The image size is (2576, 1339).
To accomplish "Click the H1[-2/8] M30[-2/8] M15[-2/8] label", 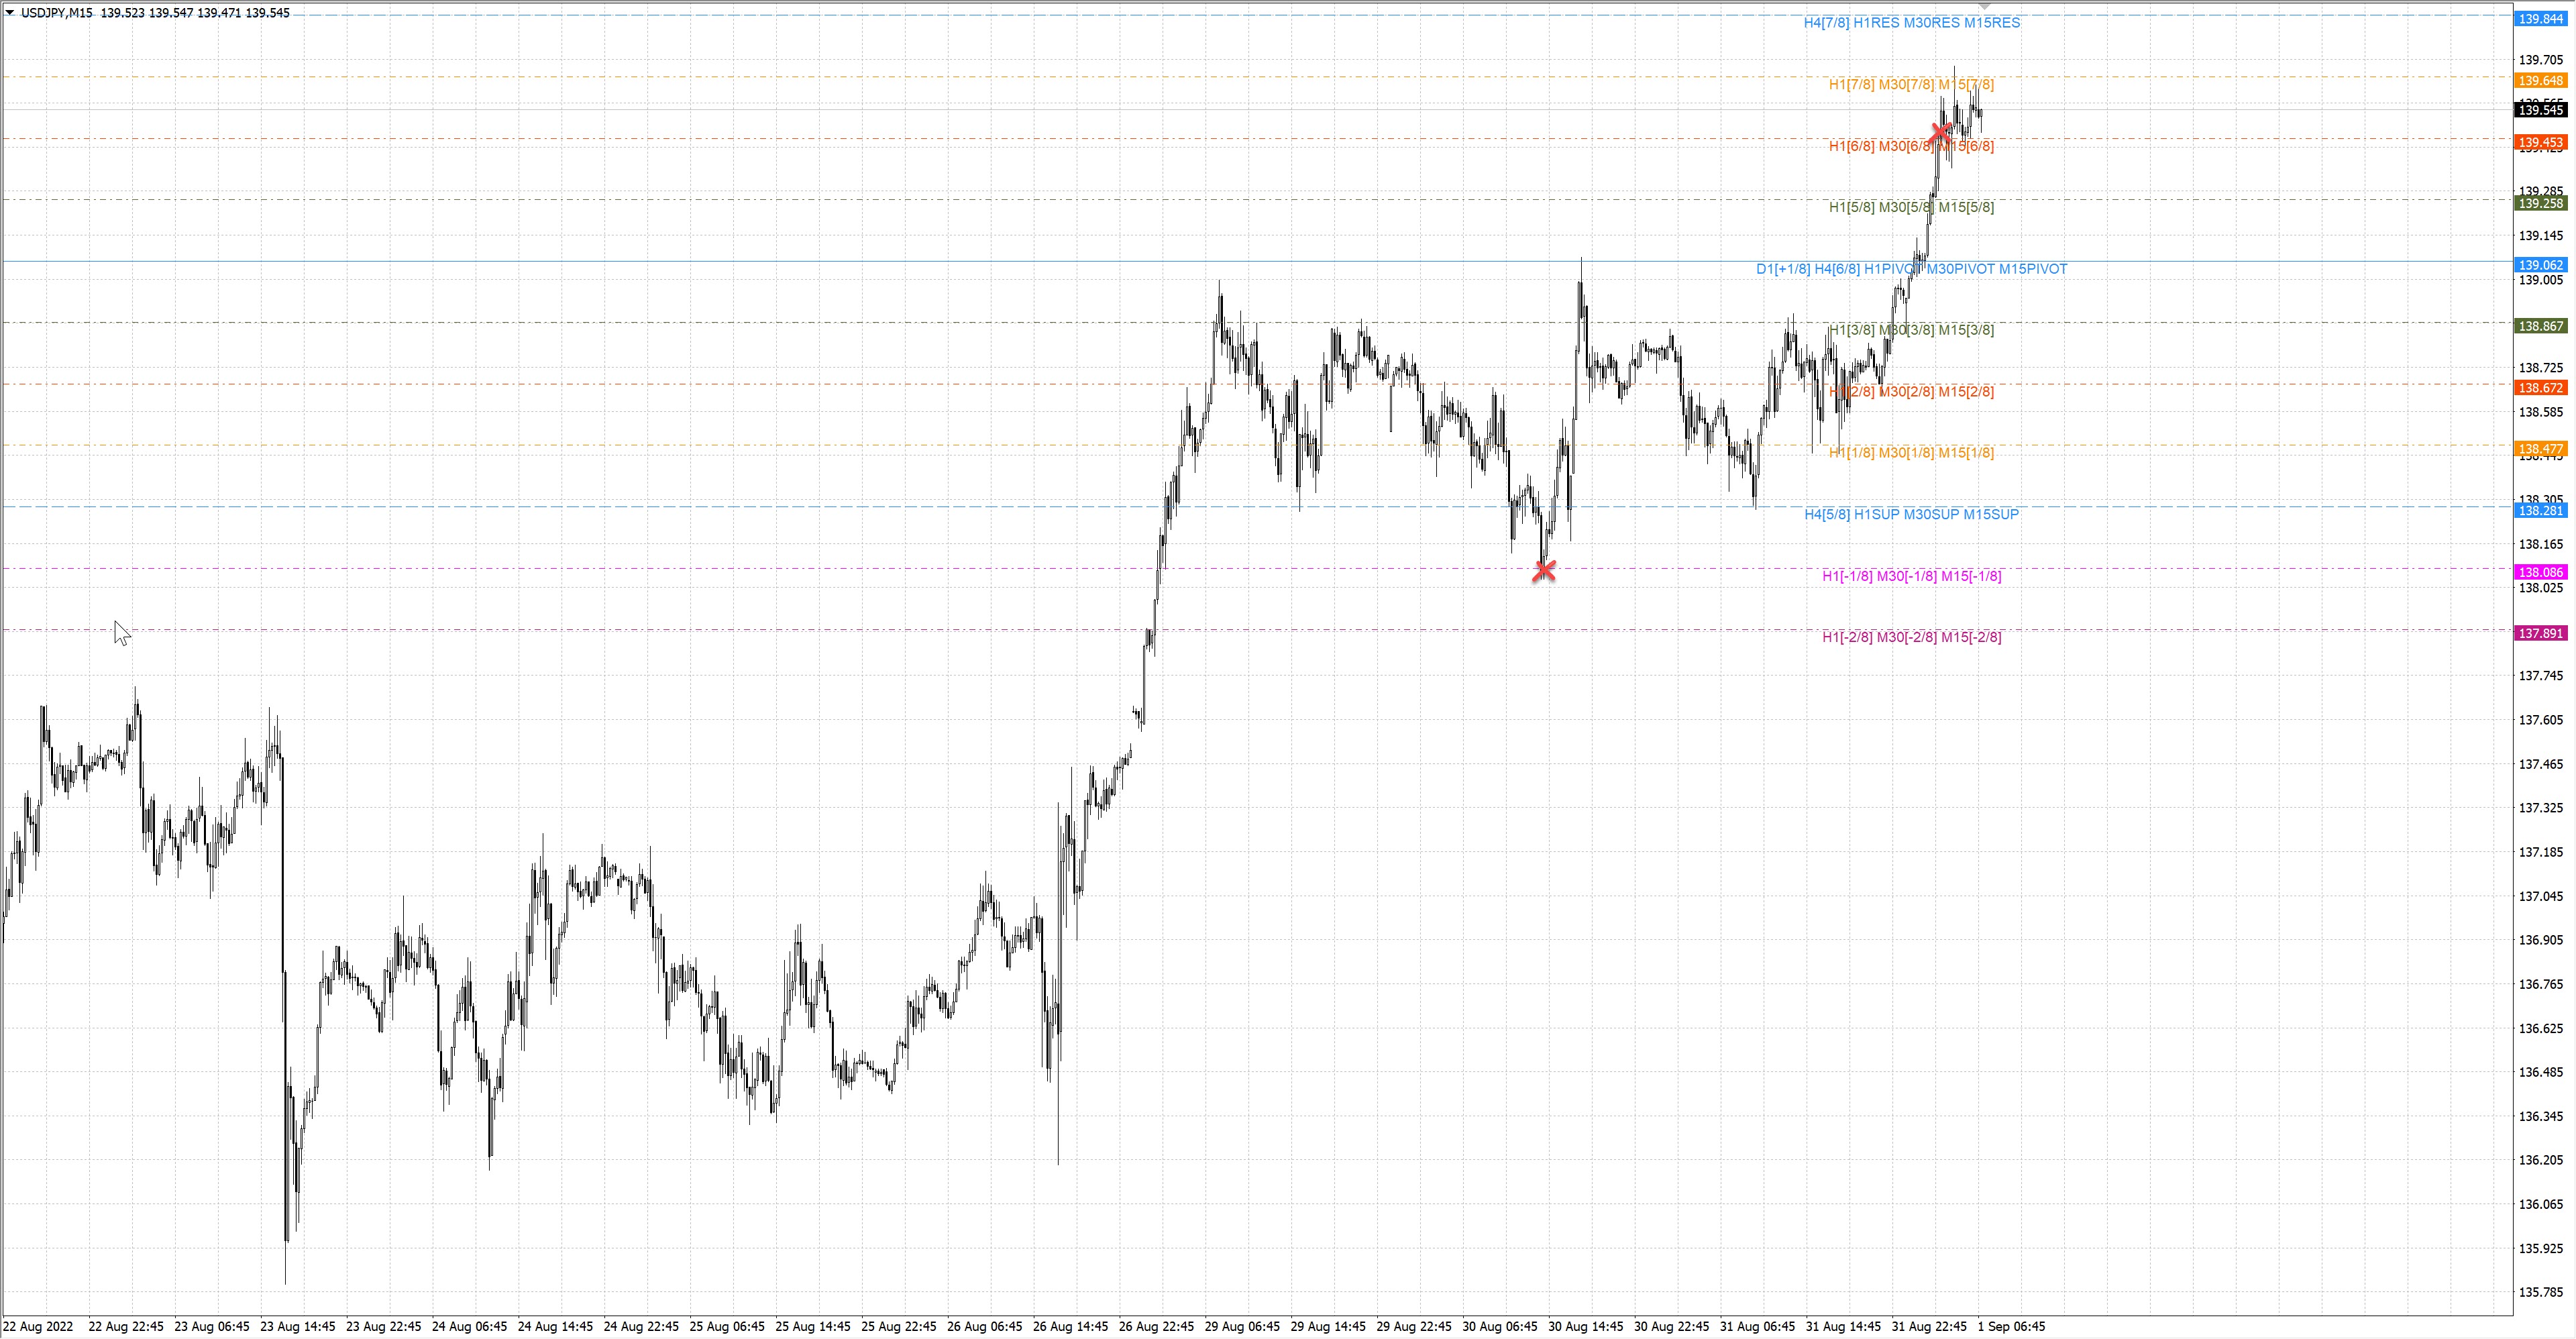I will (x=1911, y=637).
